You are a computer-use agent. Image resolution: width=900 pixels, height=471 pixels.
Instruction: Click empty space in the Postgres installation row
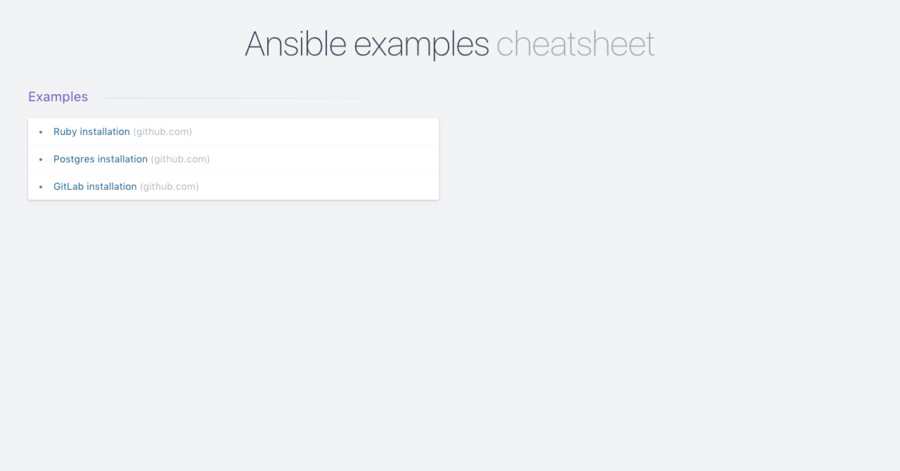(x=320, y=159)
